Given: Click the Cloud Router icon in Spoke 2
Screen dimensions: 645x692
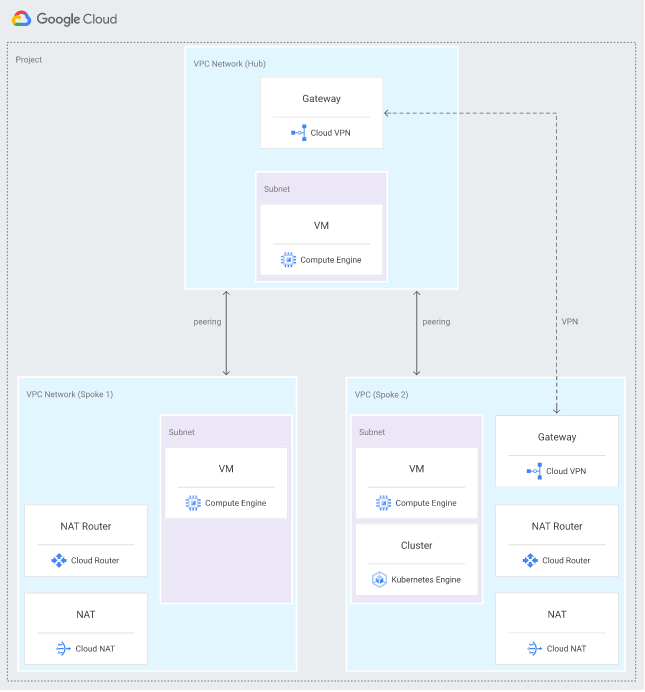Looking at the screenshot, I should click(530, 560).
